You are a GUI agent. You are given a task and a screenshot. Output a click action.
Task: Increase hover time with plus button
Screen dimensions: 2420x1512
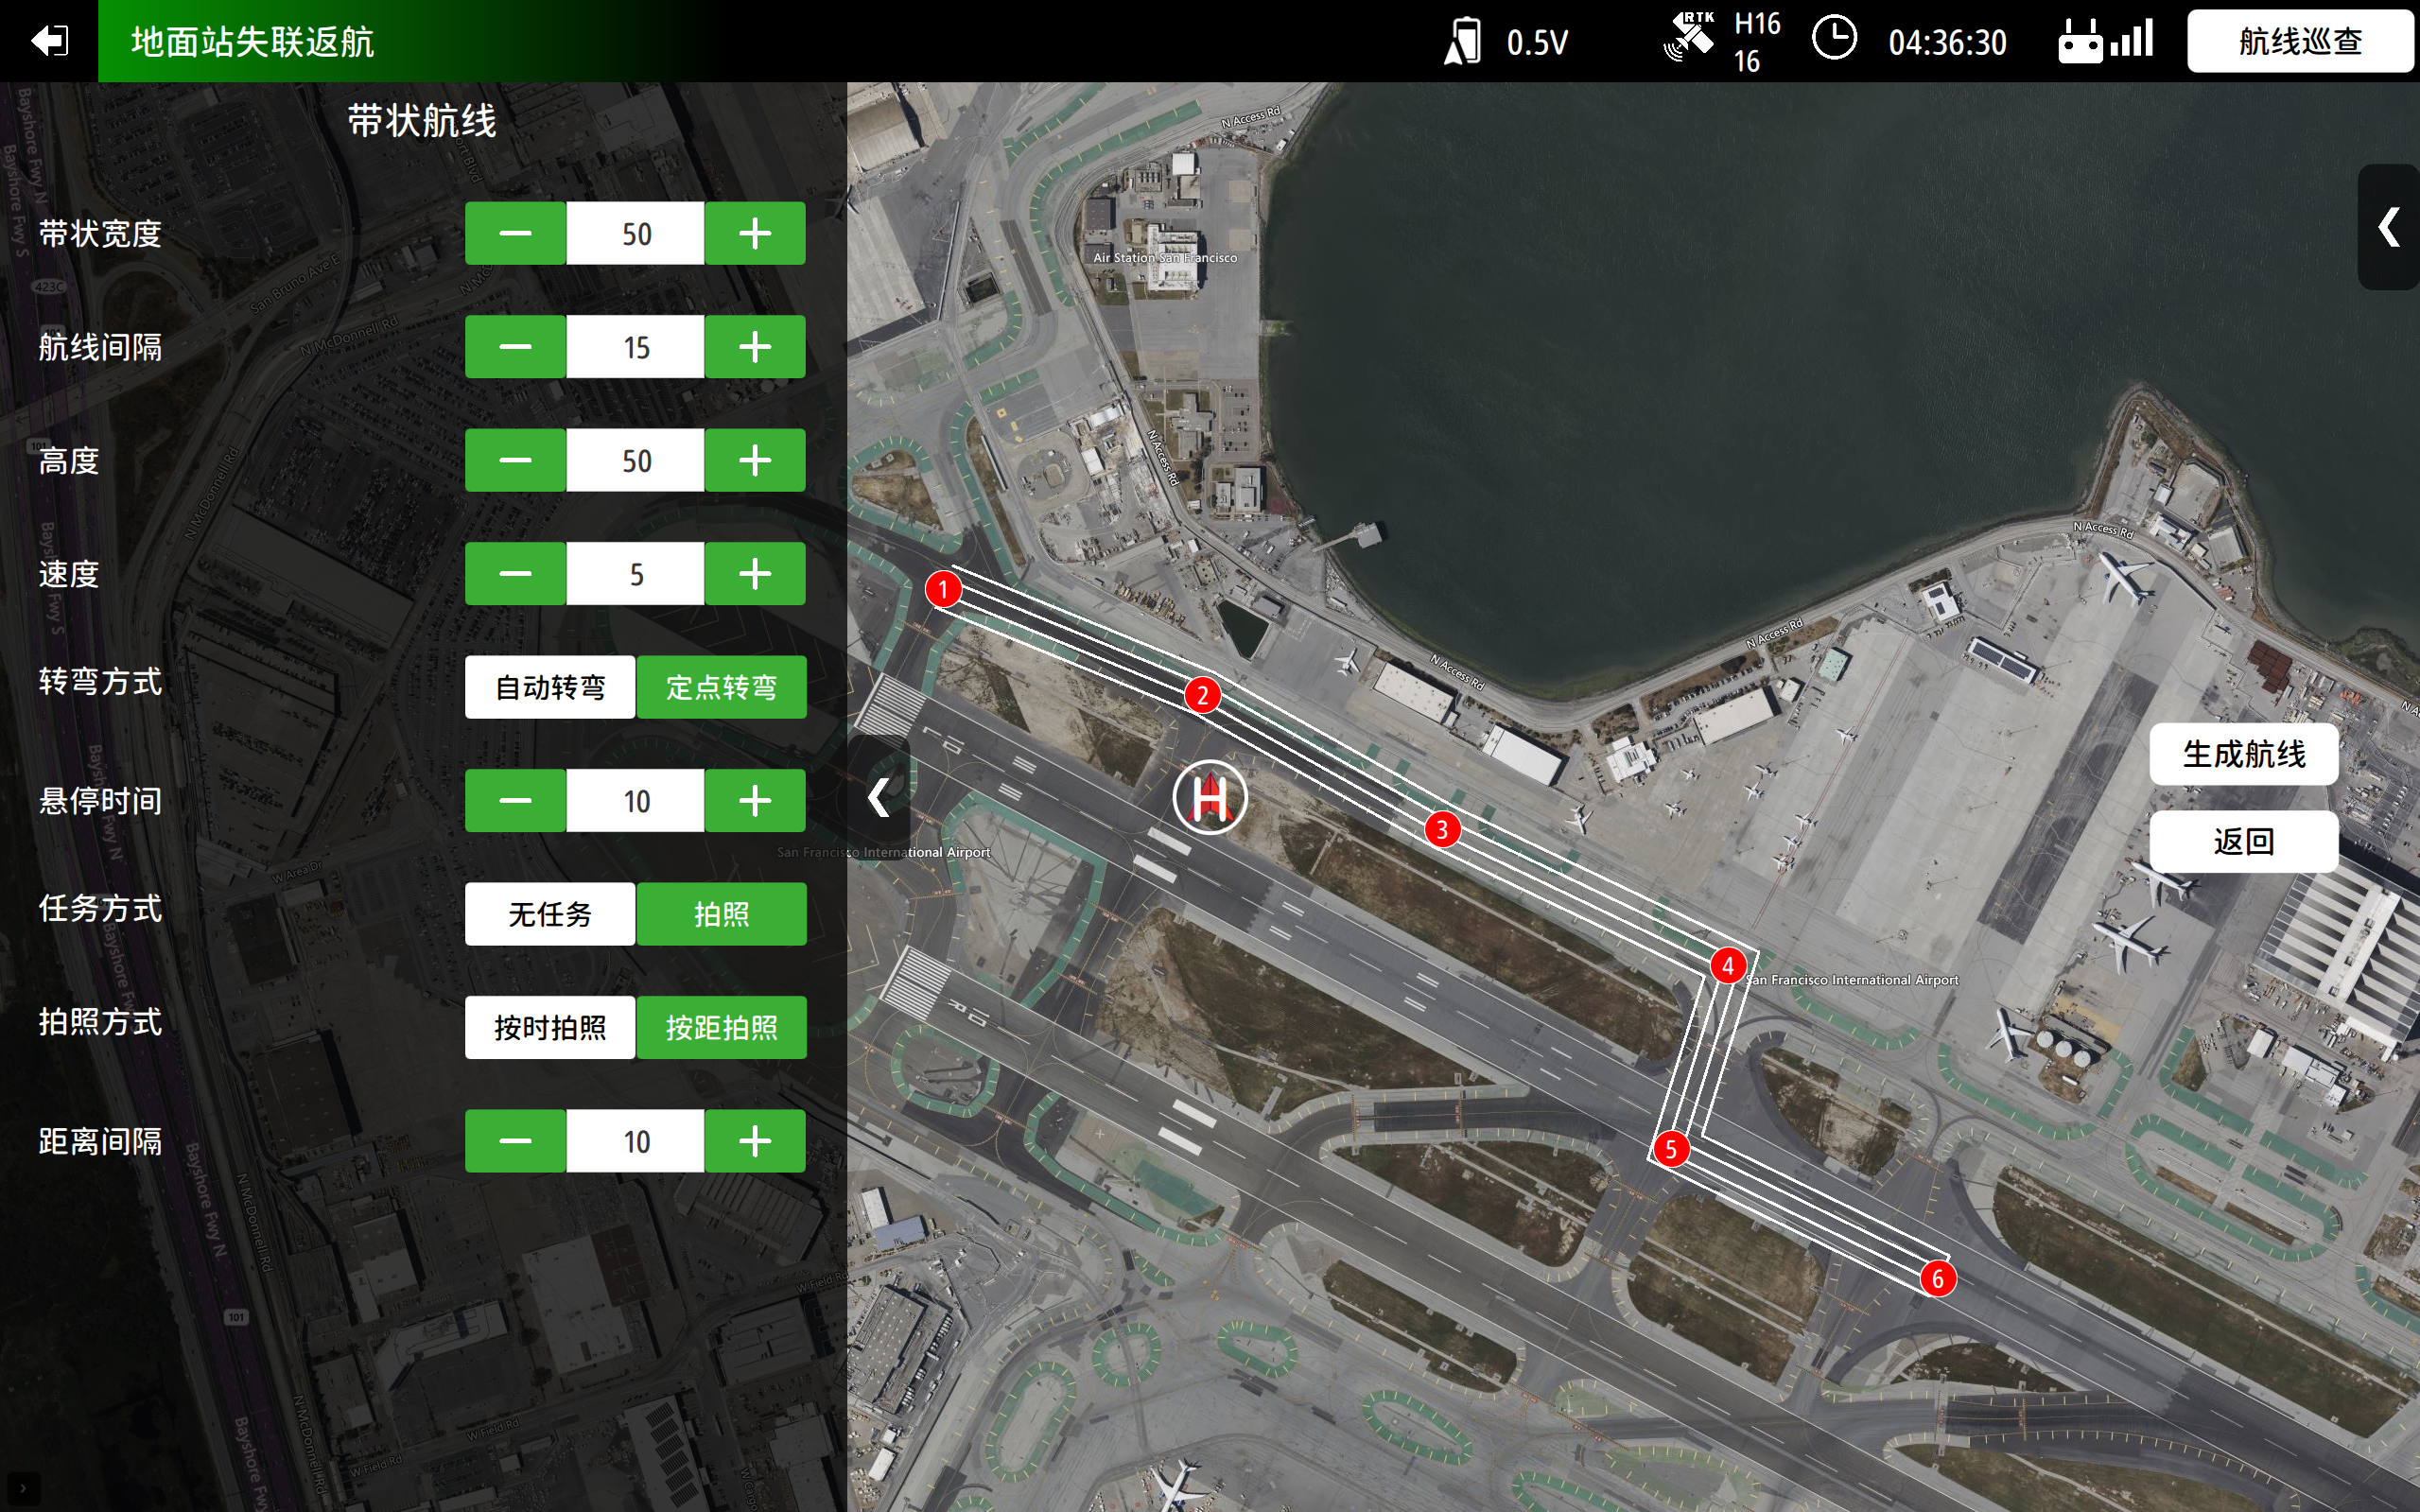(755, 801)
